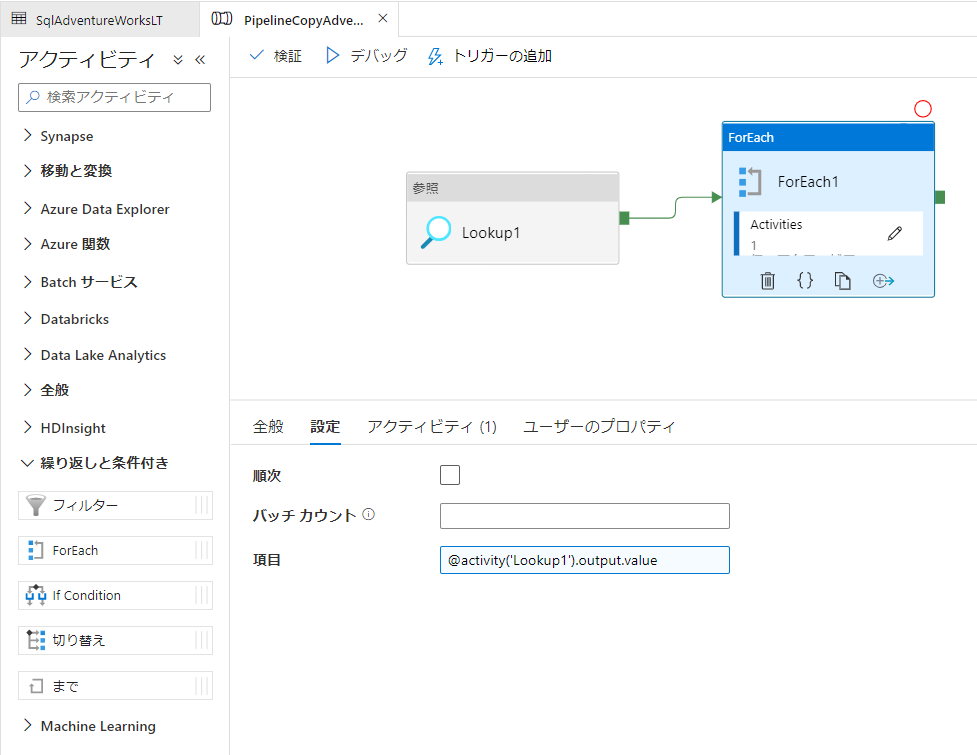The height and width of the screenshot is (755, 977).
Task: Click the まで activity item
Action: click(115, 685)
